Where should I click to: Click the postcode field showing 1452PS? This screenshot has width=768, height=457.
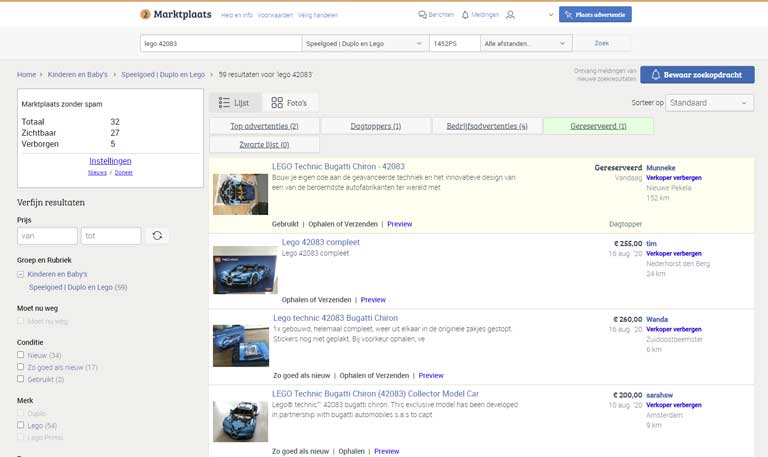pyautogui.click(x=455, y=43)
